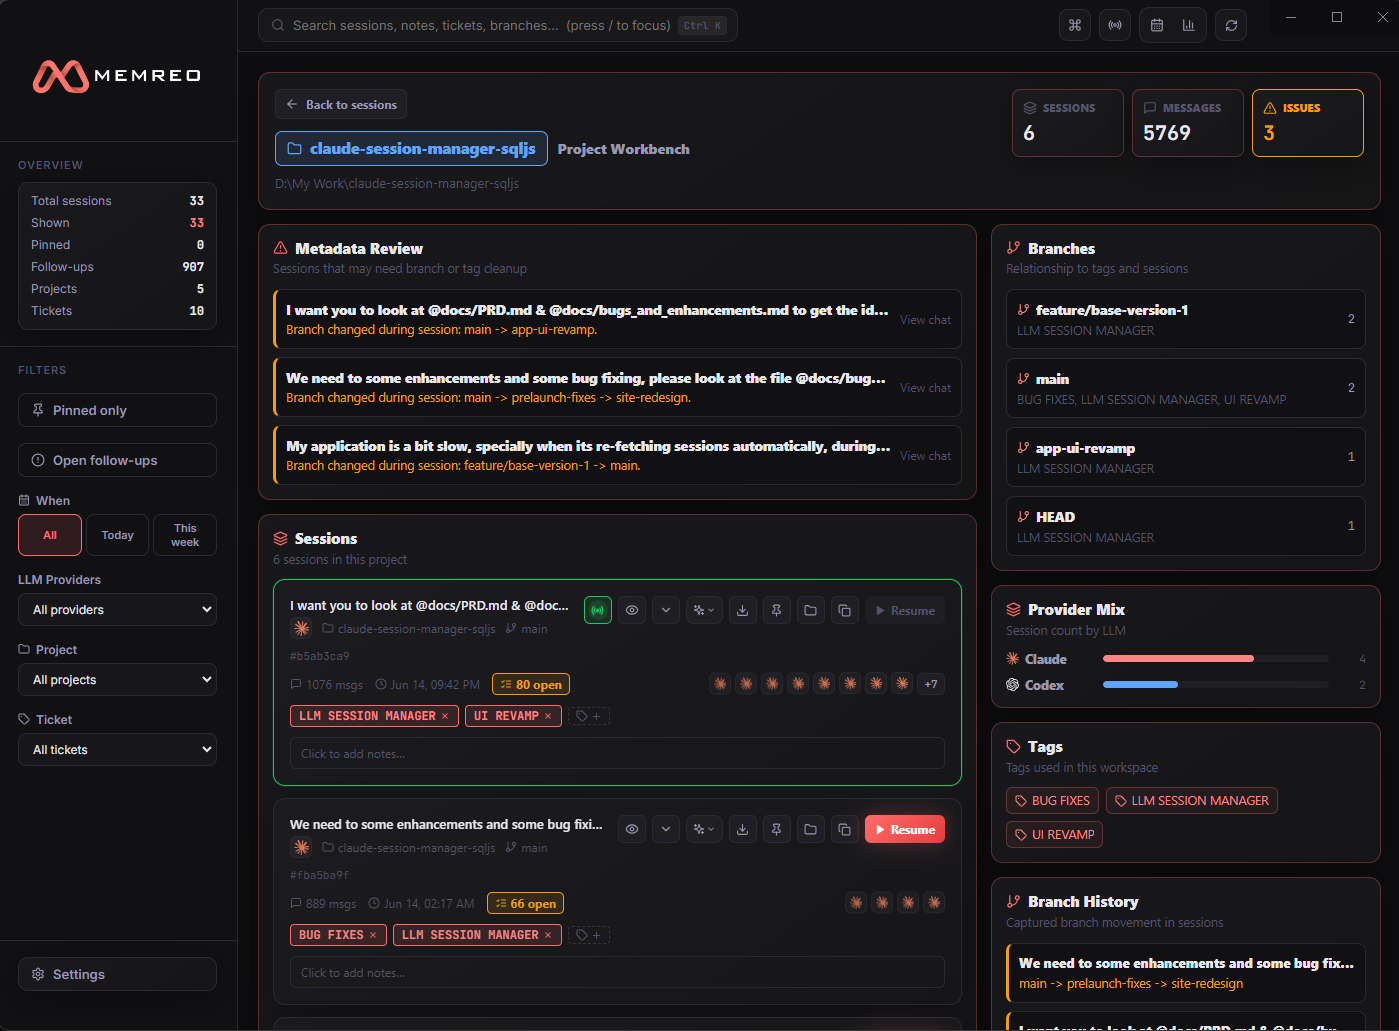
Task: Click the AI sparkle menu on the b5ab3ca9 session
Action: [x=704, y=610]
